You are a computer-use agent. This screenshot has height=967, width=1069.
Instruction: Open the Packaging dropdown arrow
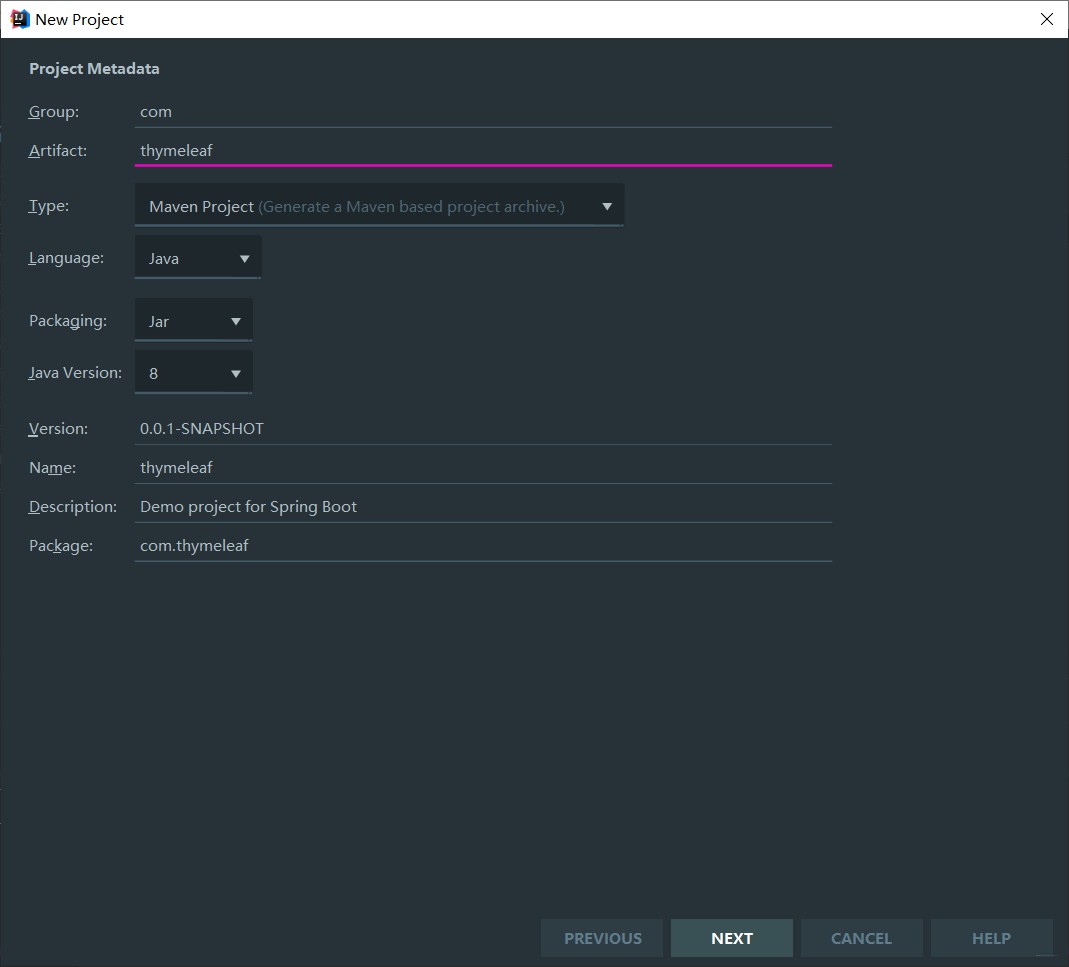tap(236, 321)
